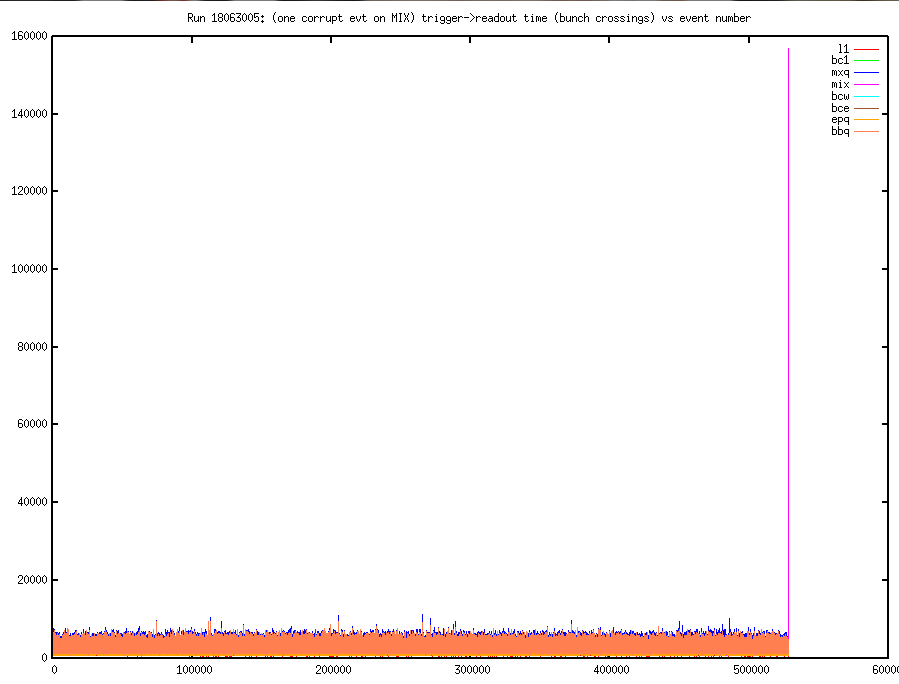Click the 'bce' legend label
The image size is (899, 684).
point(840,108)
